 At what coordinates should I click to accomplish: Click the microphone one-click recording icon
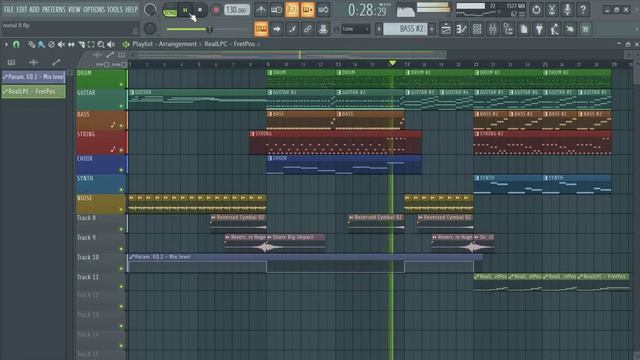tap(567, 9)
